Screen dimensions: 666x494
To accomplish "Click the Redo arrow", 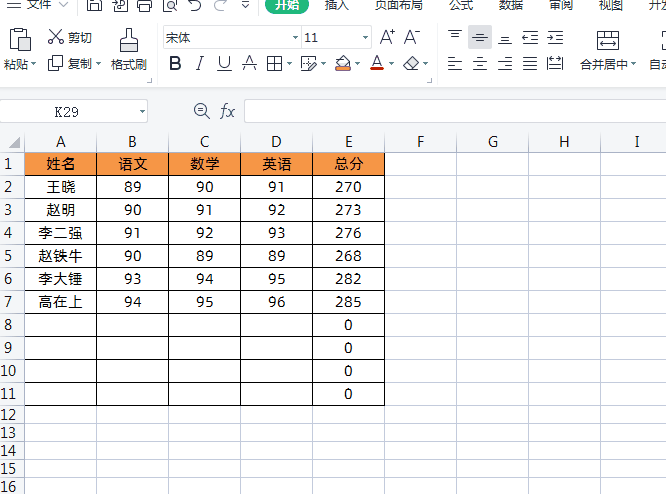I will pos(220,5).
